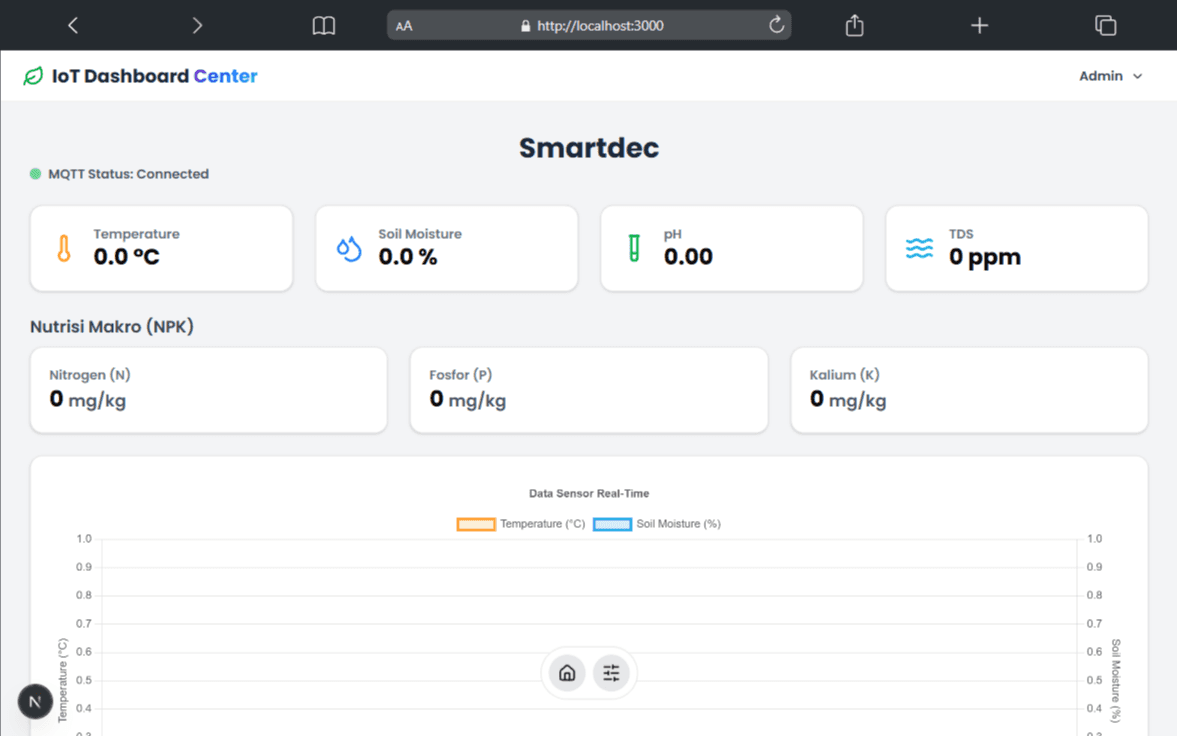Reload the page from address bar
Image resolution: width=1177 pixels, height=736 pixels.
[776, 26]
